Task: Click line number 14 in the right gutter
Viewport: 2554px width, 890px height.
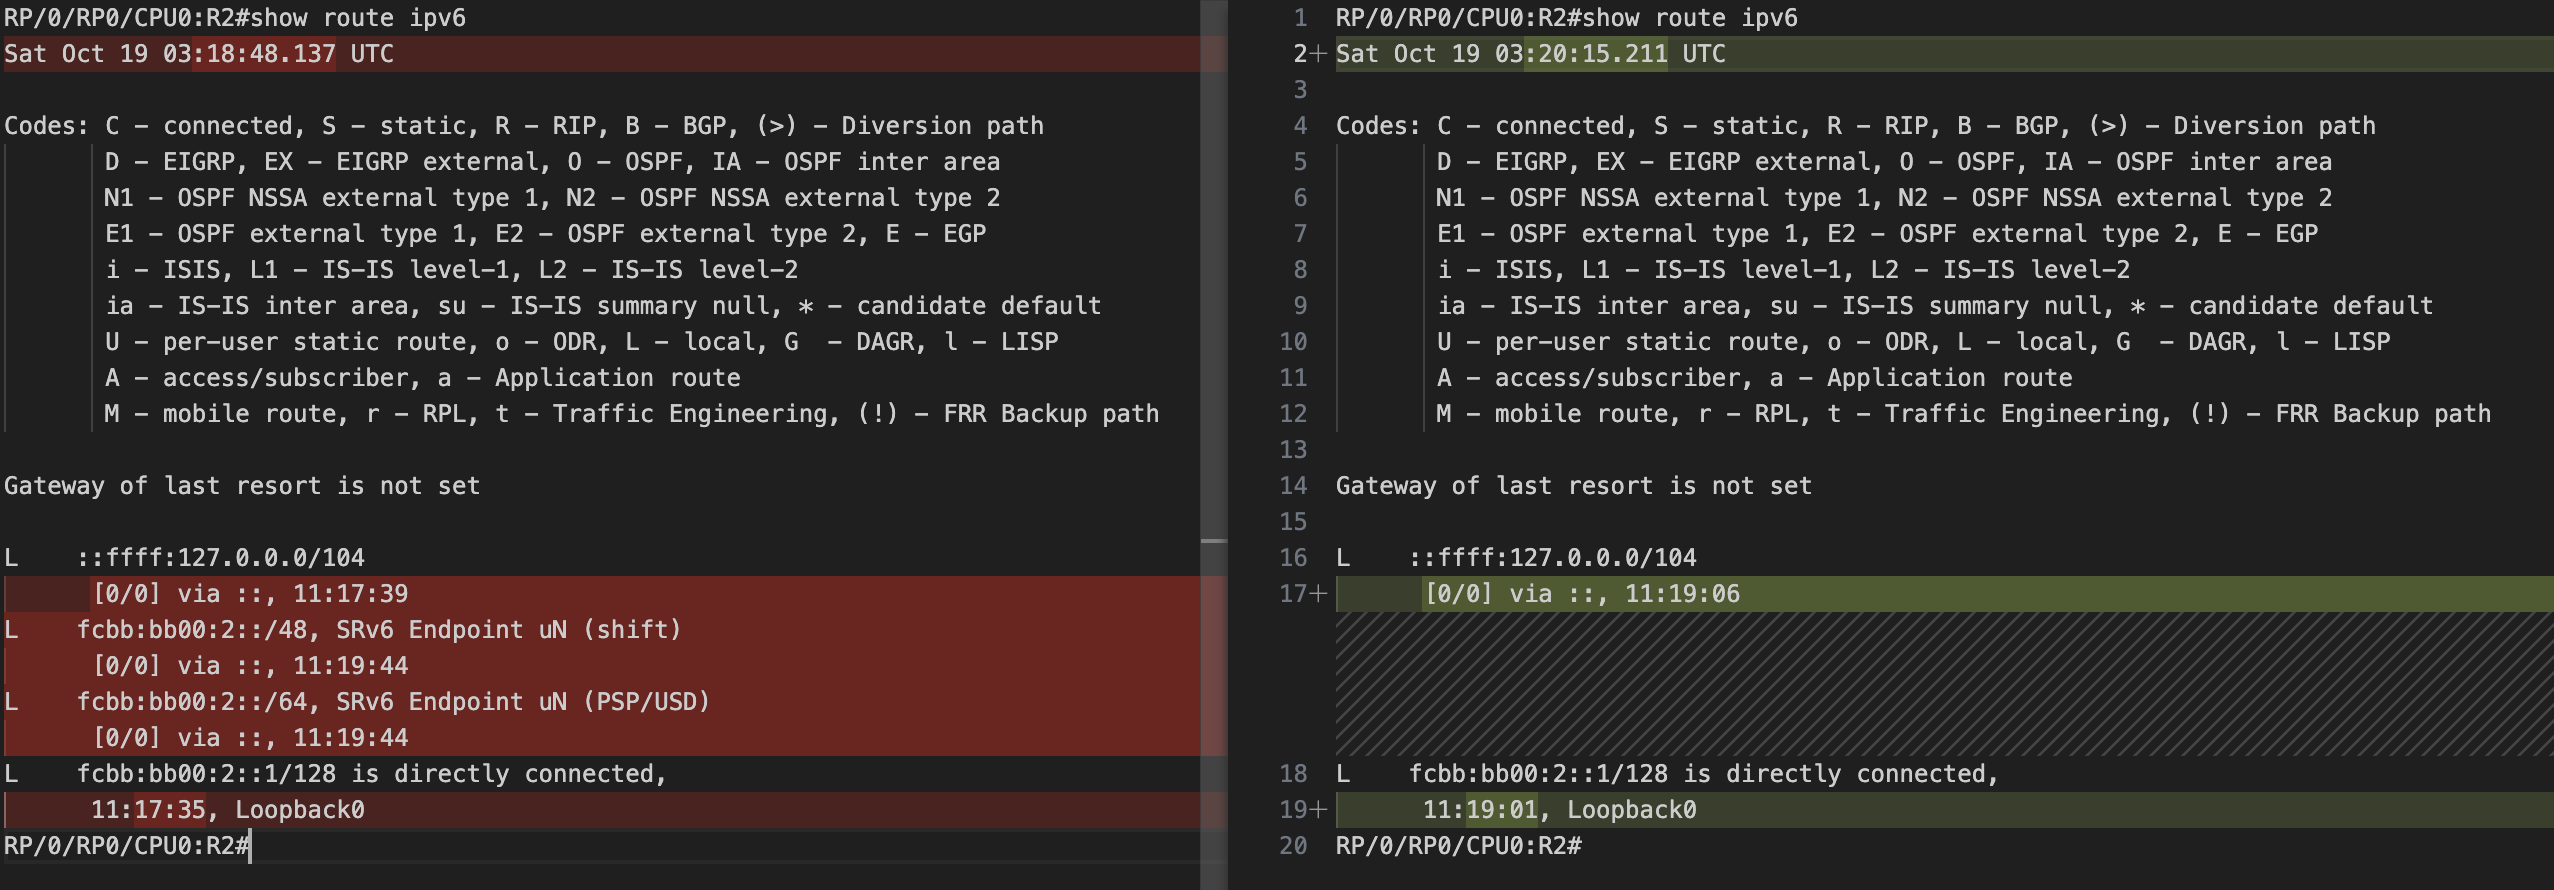Action: click(x=1293, y=486)
